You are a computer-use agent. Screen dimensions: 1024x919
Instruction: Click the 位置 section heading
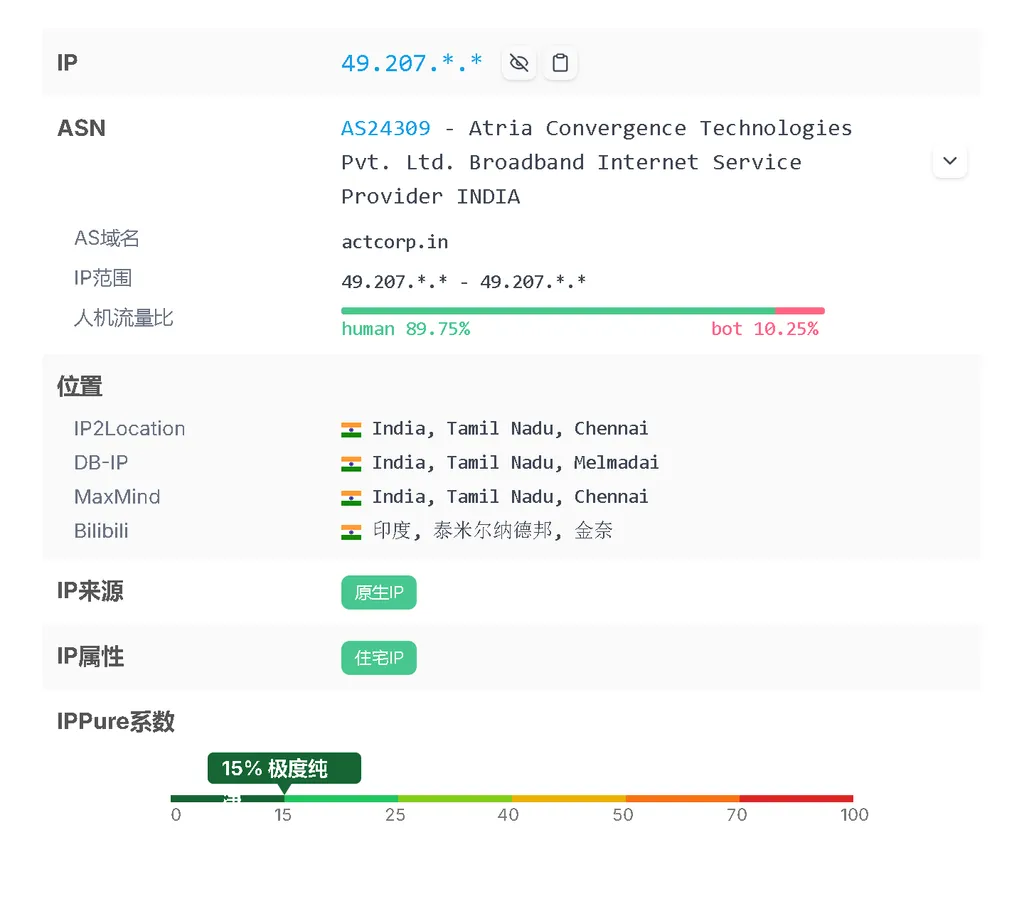(79, 385)
